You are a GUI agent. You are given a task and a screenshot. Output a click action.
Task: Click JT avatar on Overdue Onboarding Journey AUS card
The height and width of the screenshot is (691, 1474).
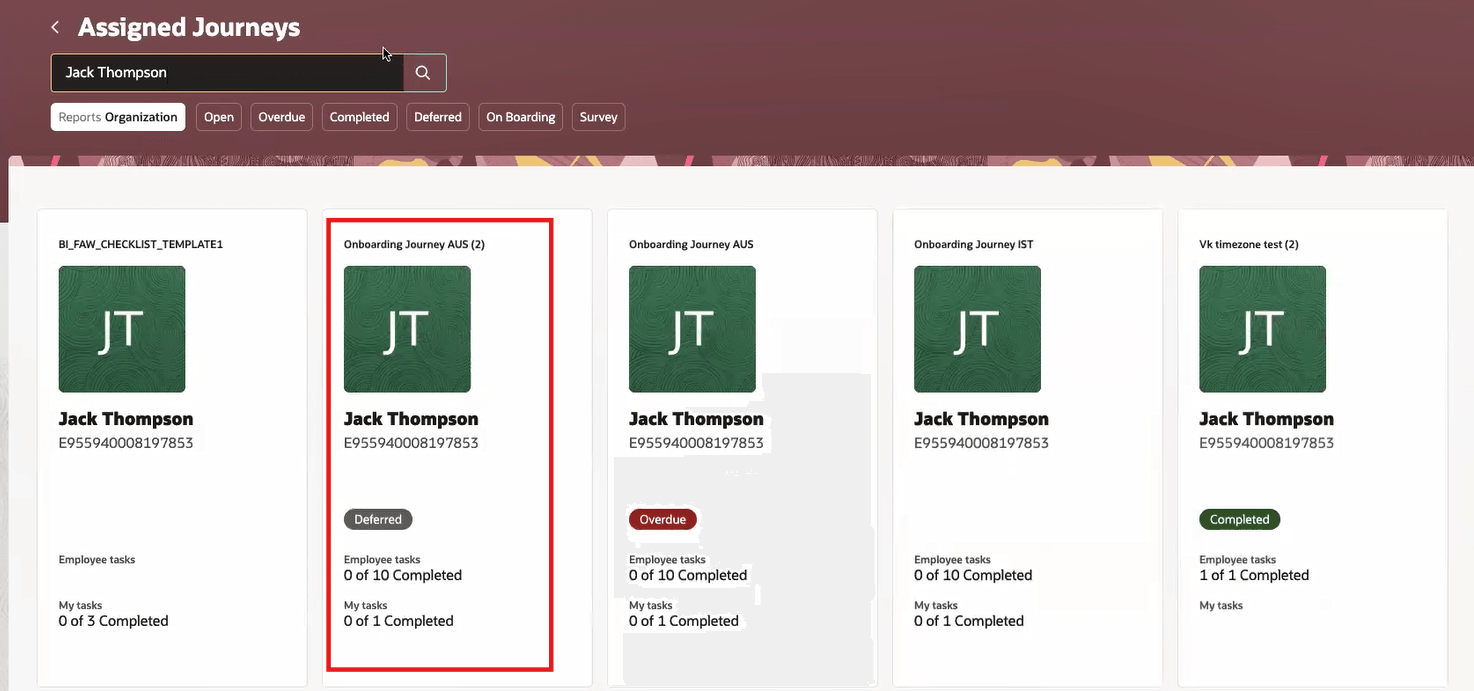tap(692, 329)
